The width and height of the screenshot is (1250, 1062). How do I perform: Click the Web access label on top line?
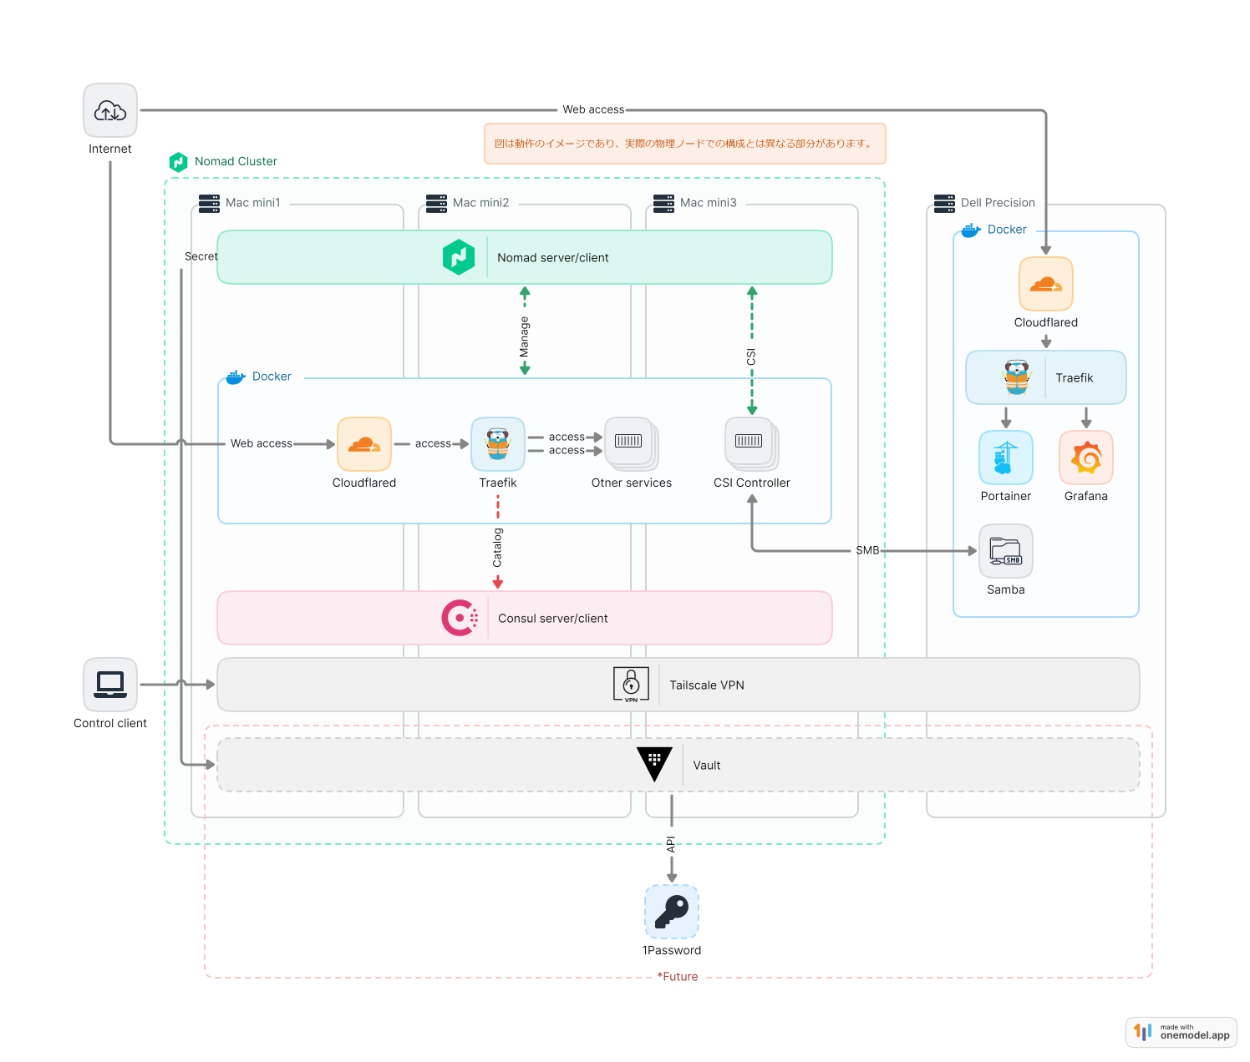[593, 110]
